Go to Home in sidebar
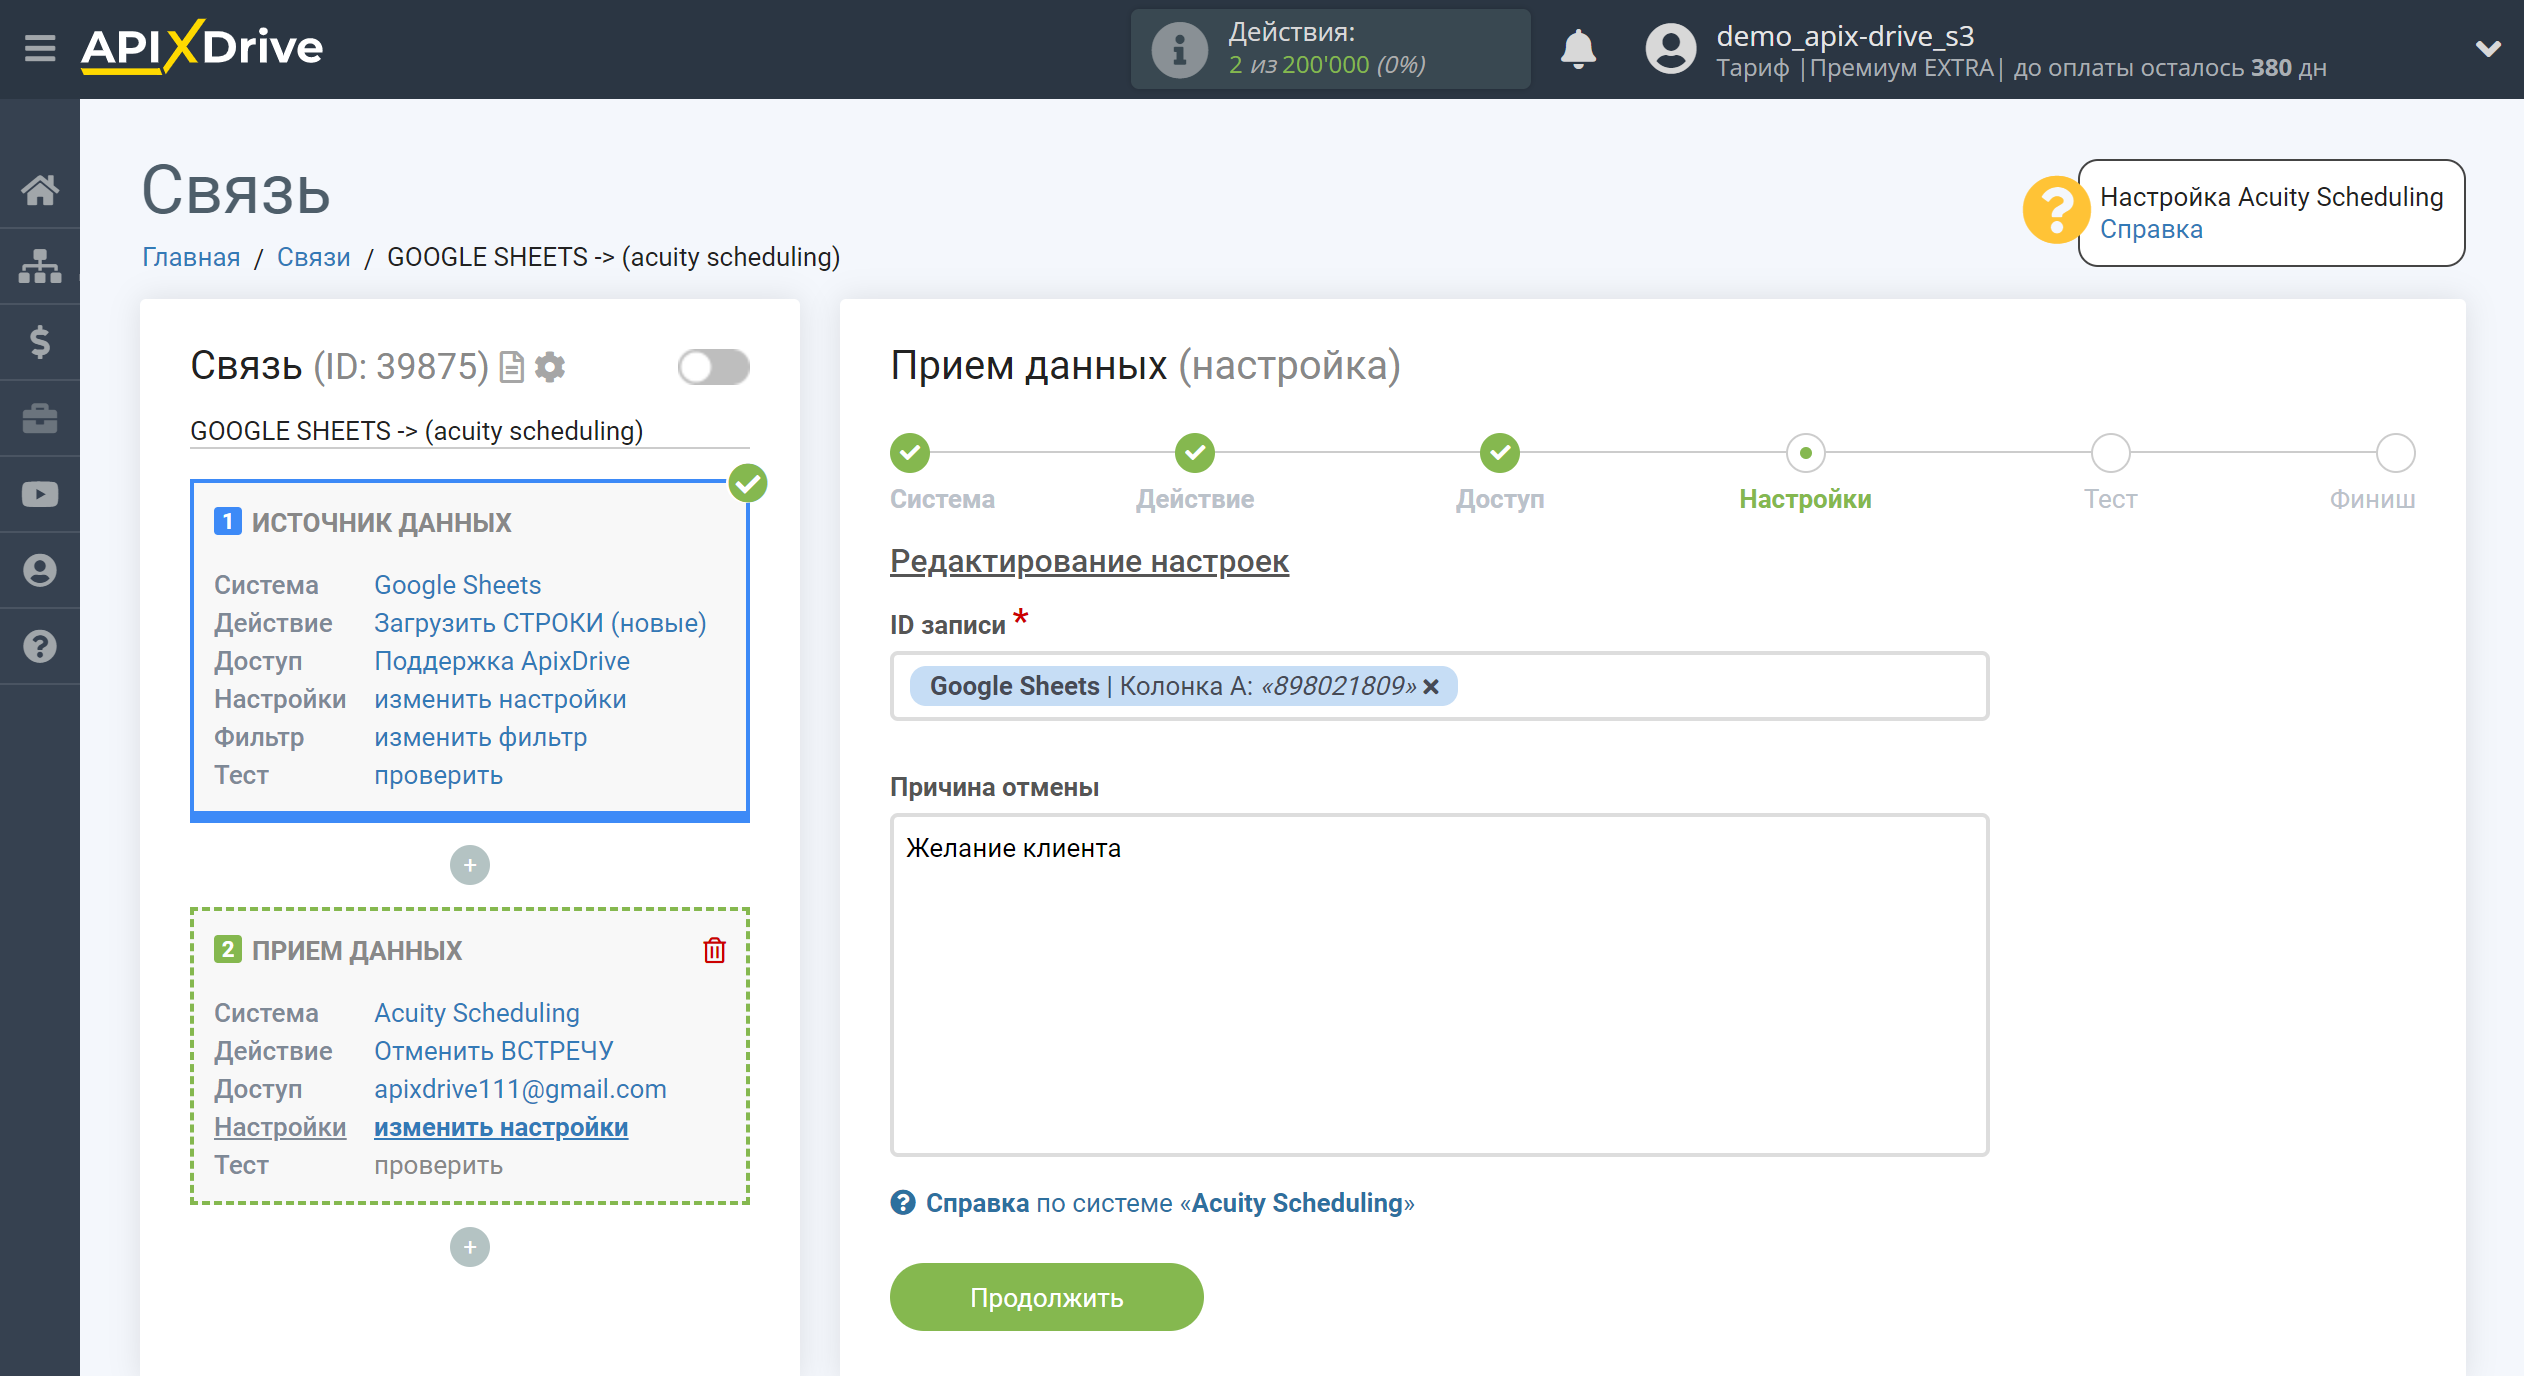 point(40,190)
